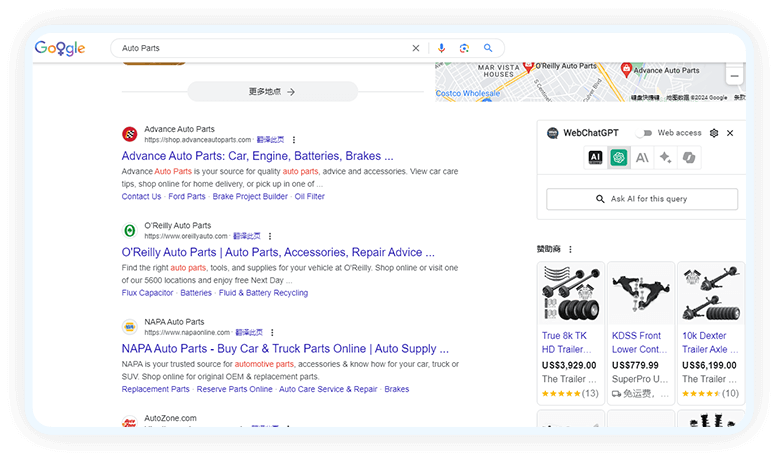Viewport: 779px width, 460px height.
Task: Click the blue magnifier search icon
Action: 488,48
